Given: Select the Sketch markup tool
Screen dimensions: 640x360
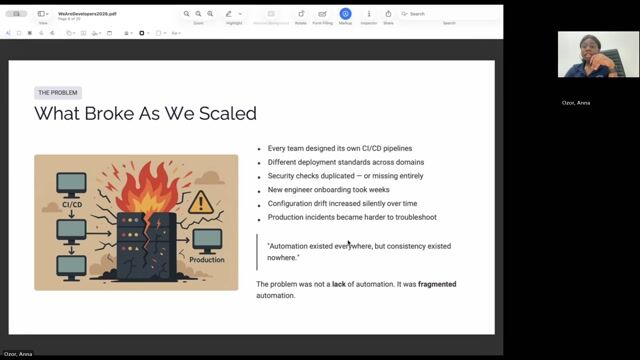Looking at the screenshot, I should (x=41, y=33).
